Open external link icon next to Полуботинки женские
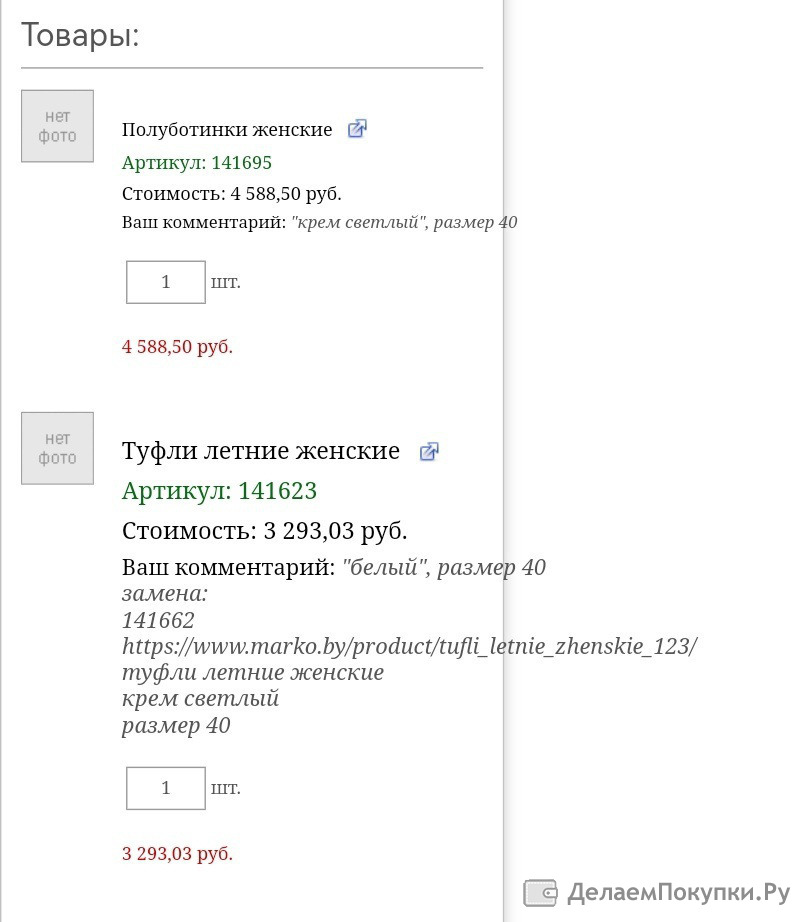804x922 pixels. coord(357,129)
